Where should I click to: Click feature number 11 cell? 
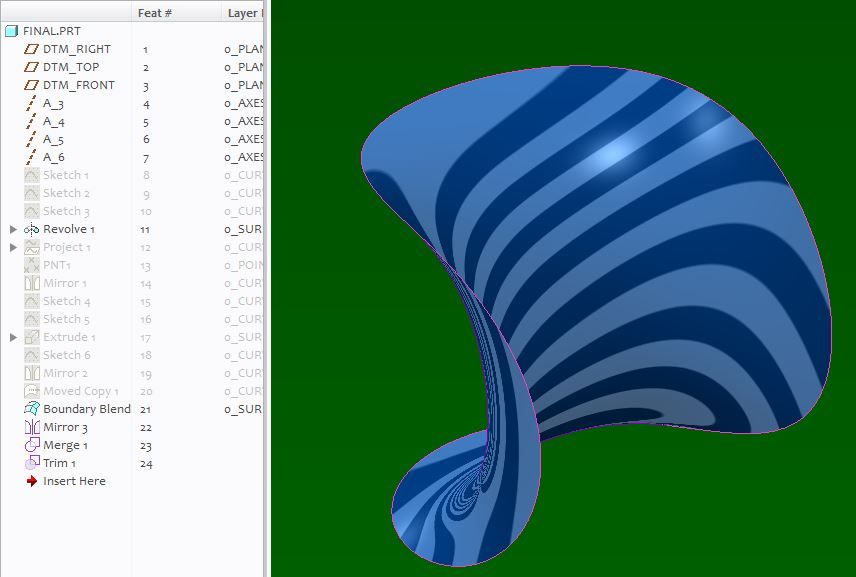(145, 230)
